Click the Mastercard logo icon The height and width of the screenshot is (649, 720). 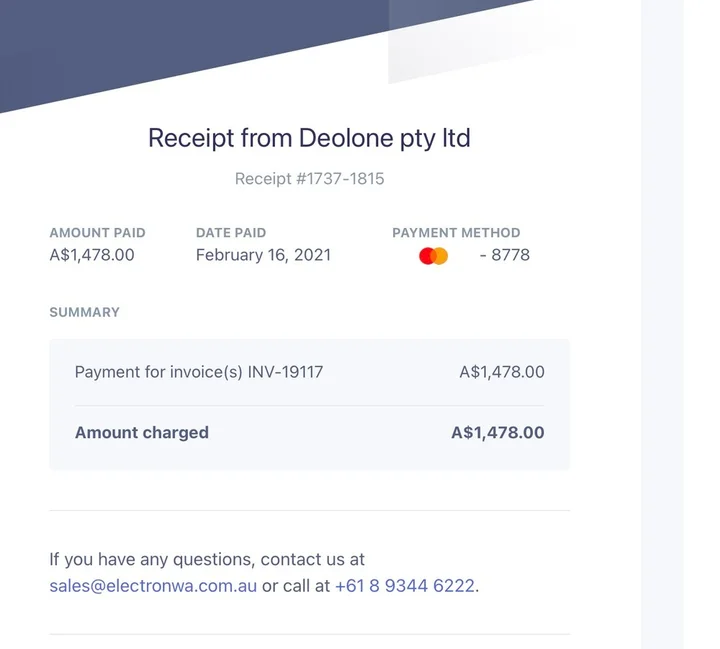click(x=433, y=256)
